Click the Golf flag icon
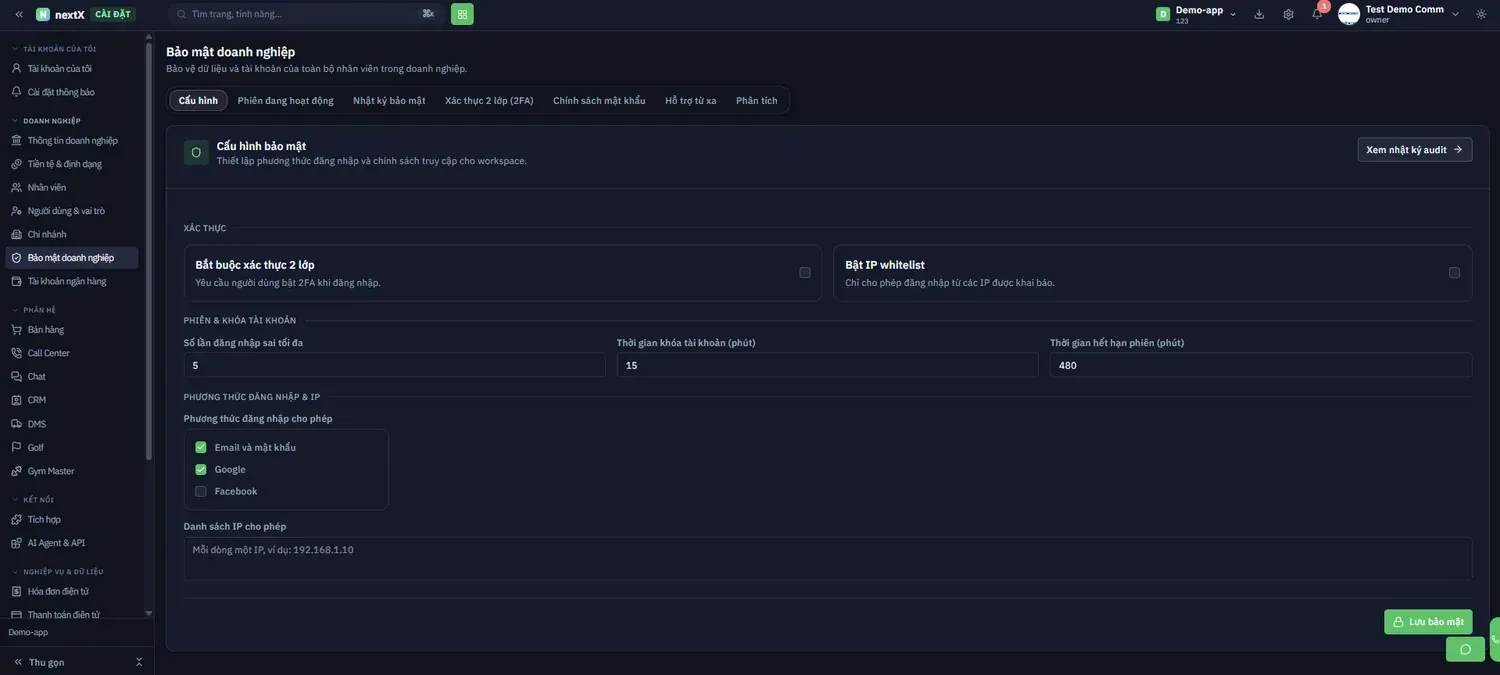The height and width of the screenshot is (675, 1500). tap(16, 447)
